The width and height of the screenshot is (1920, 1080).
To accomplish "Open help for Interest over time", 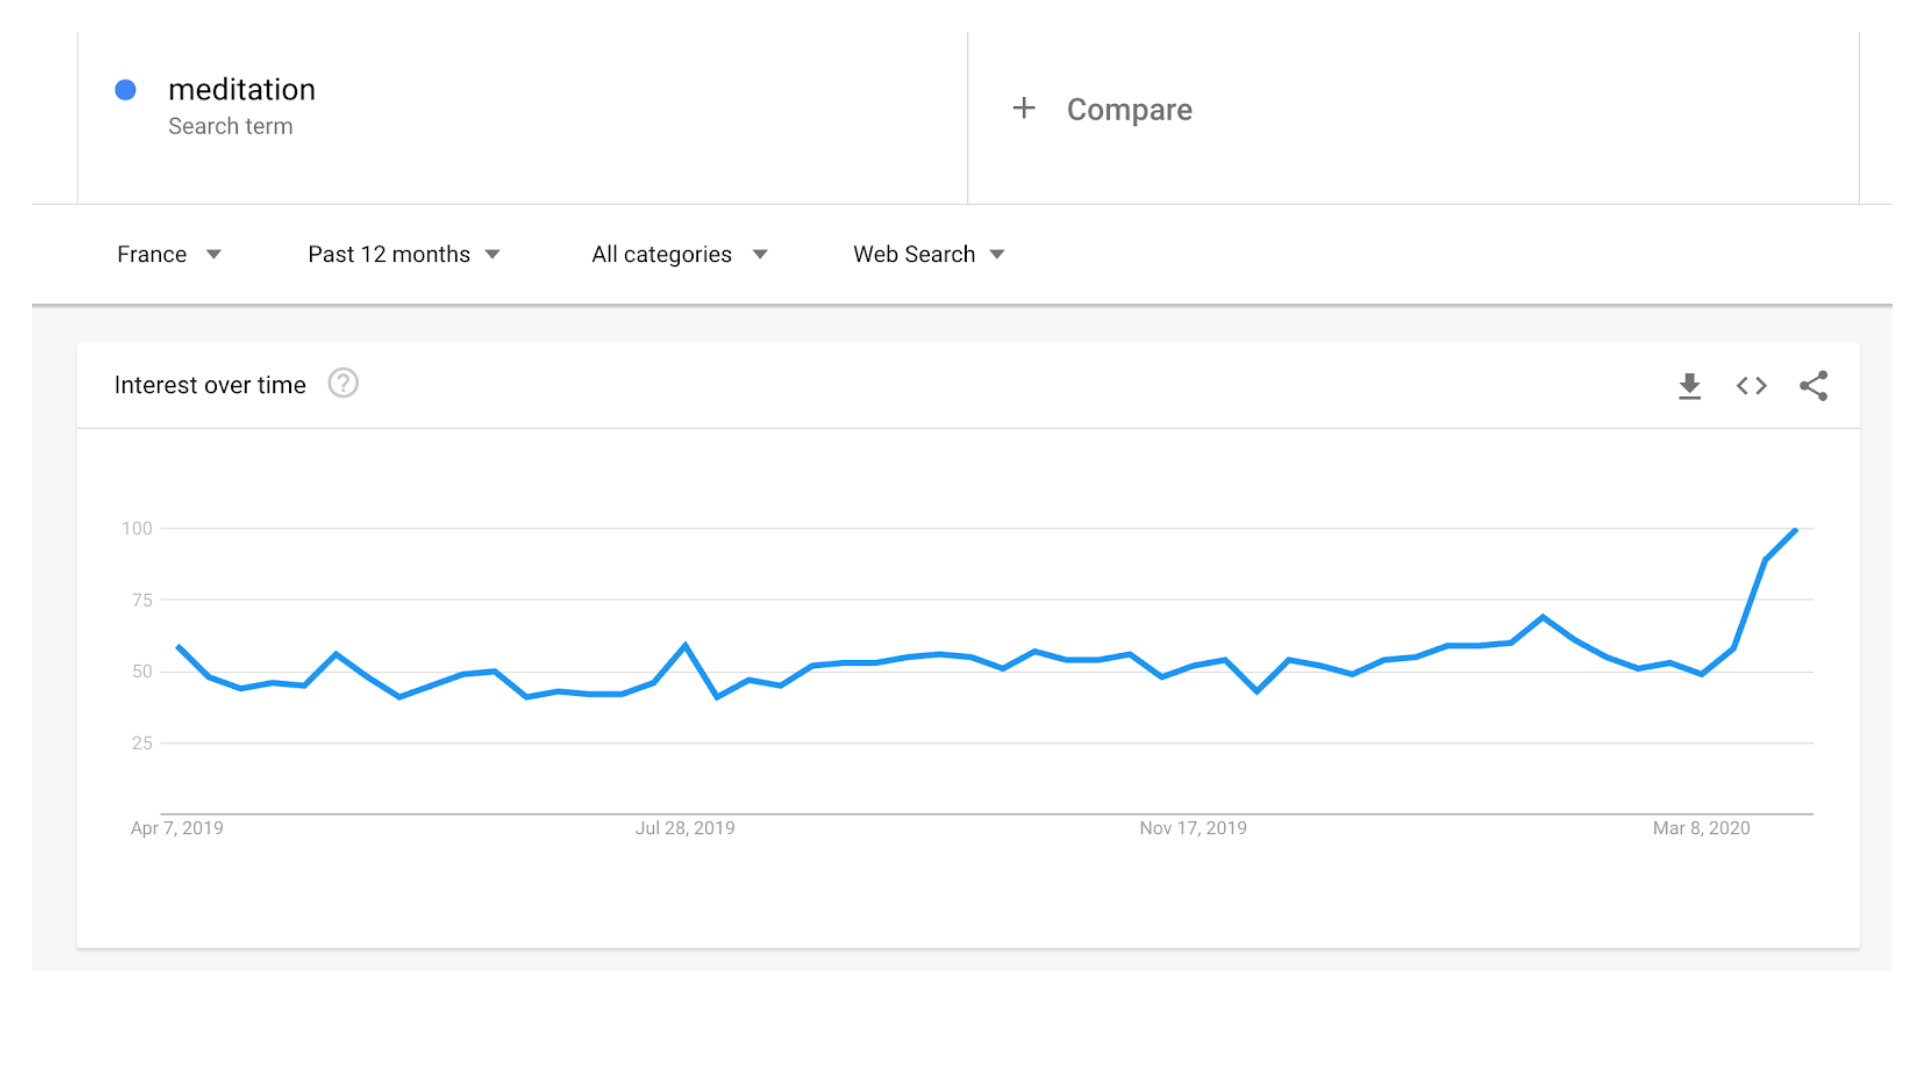I will click(343, 384).
